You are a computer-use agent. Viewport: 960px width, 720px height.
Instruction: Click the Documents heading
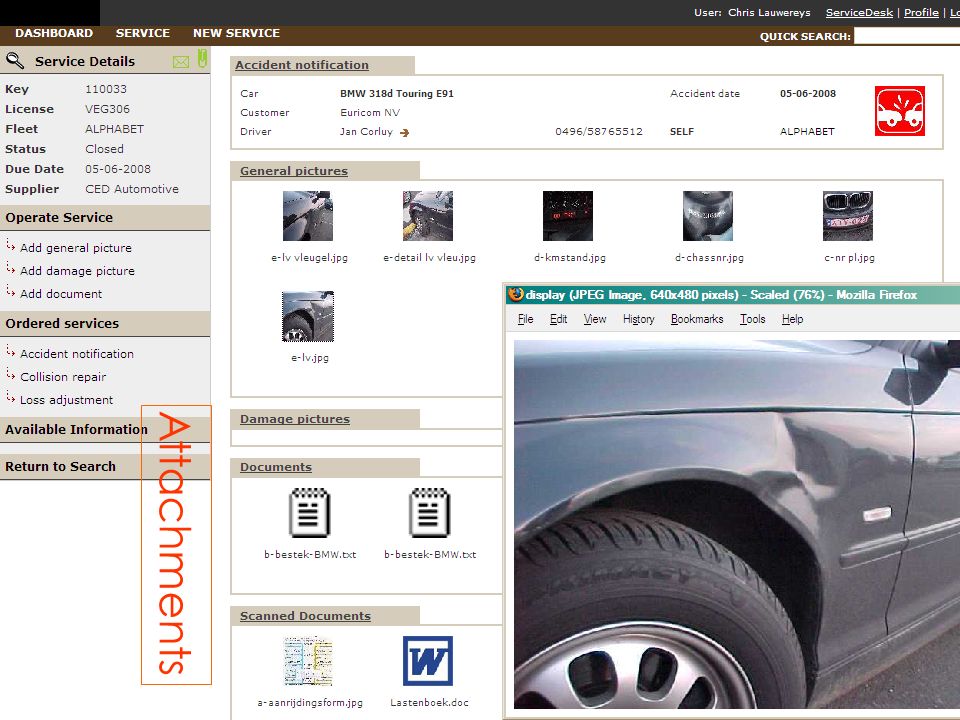click(x=276, y=467)
